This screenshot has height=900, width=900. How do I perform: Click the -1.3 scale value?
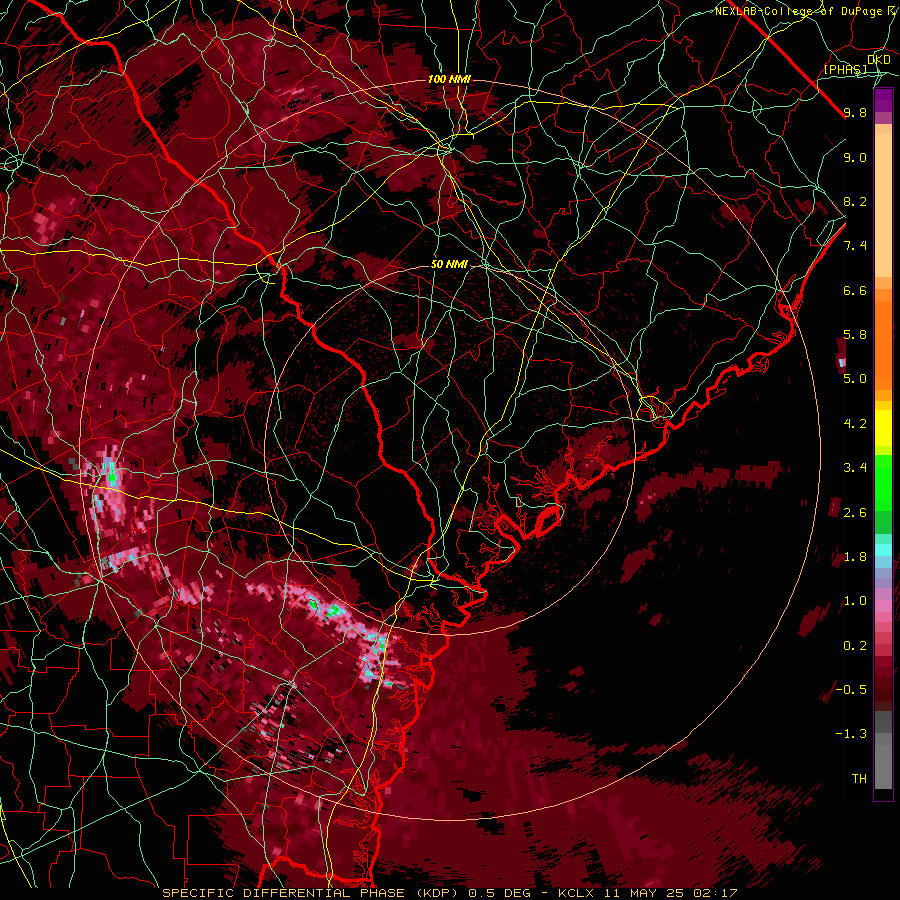click(x=851, y=734)
